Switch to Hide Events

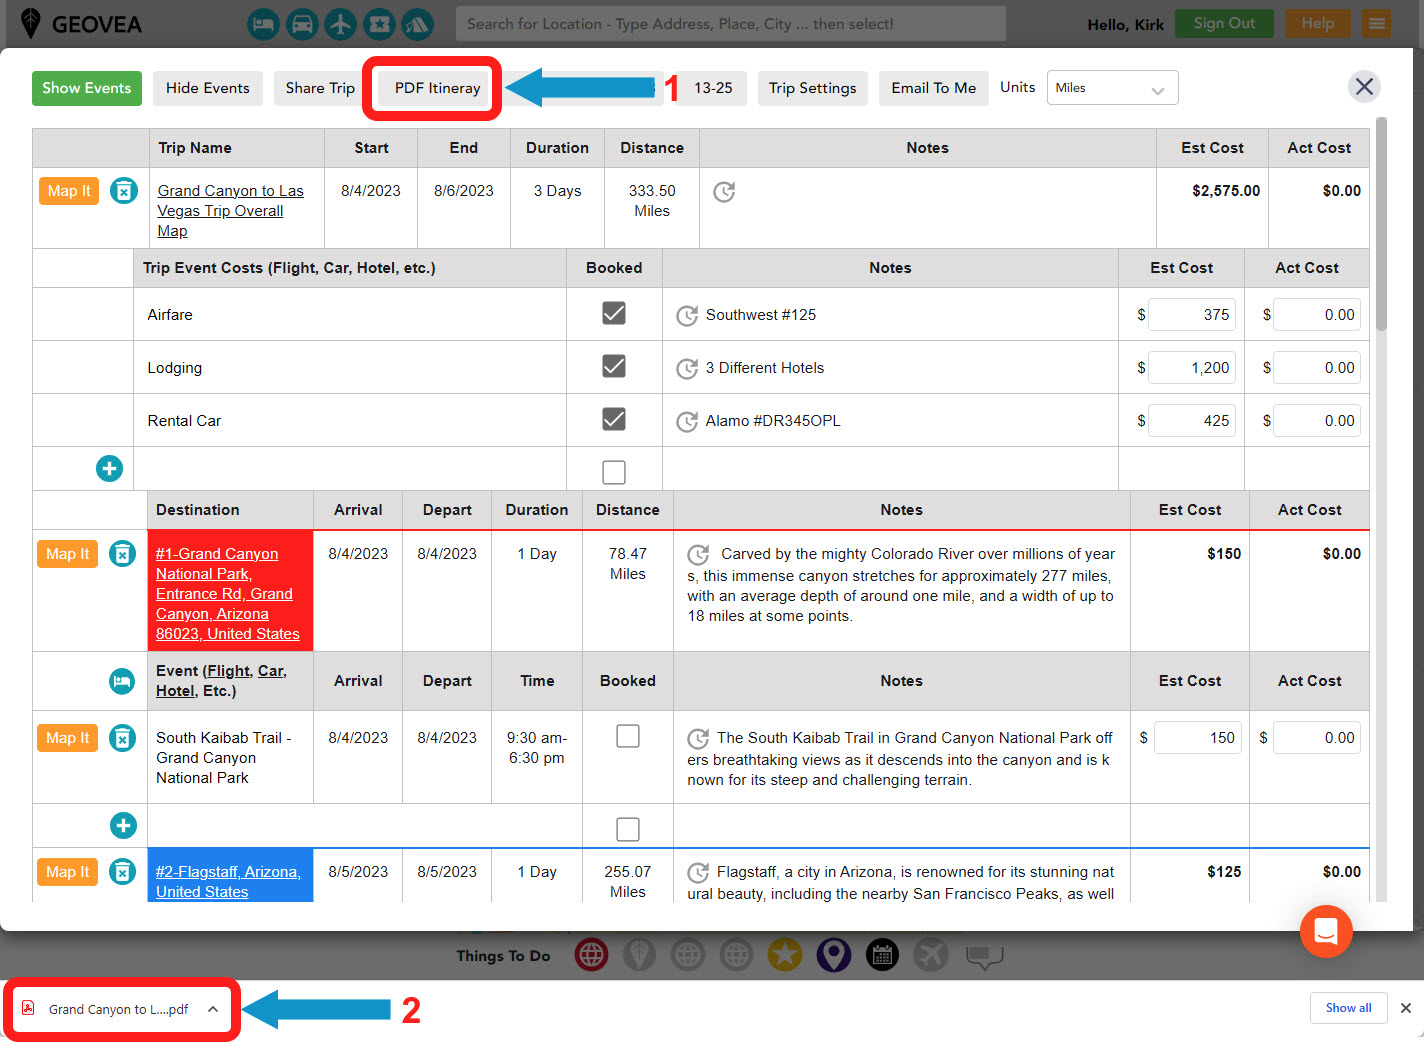tap(207, 88)
